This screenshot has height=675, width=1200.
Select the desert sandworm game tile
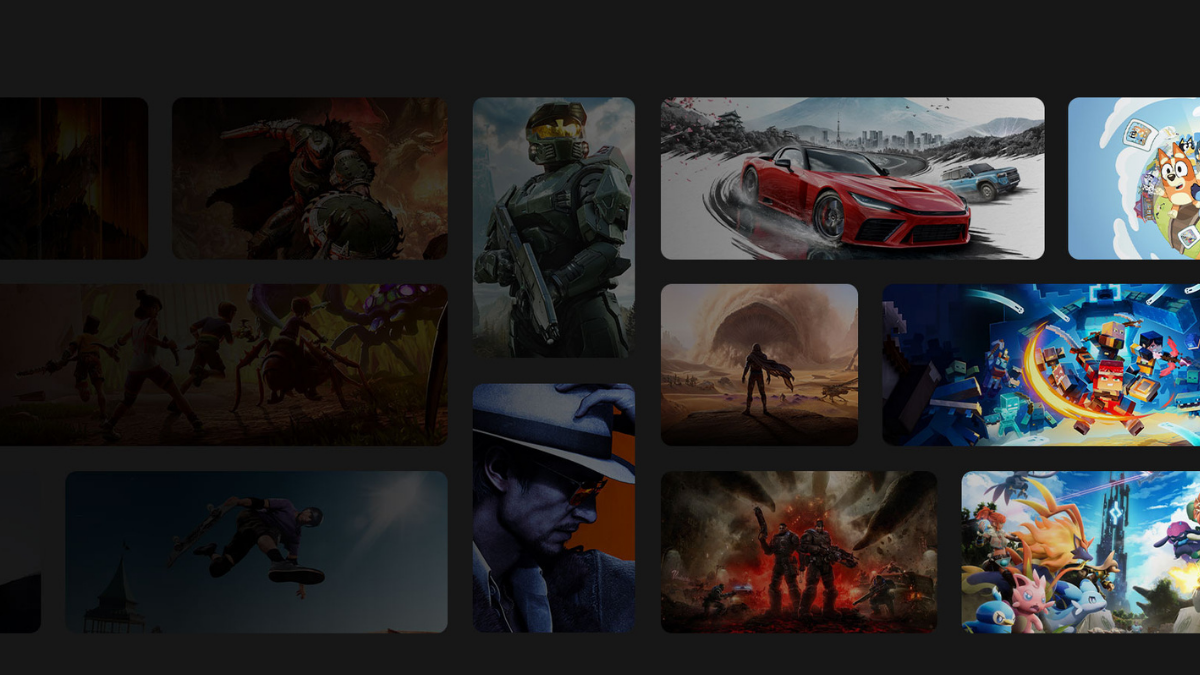click(759, 365)
